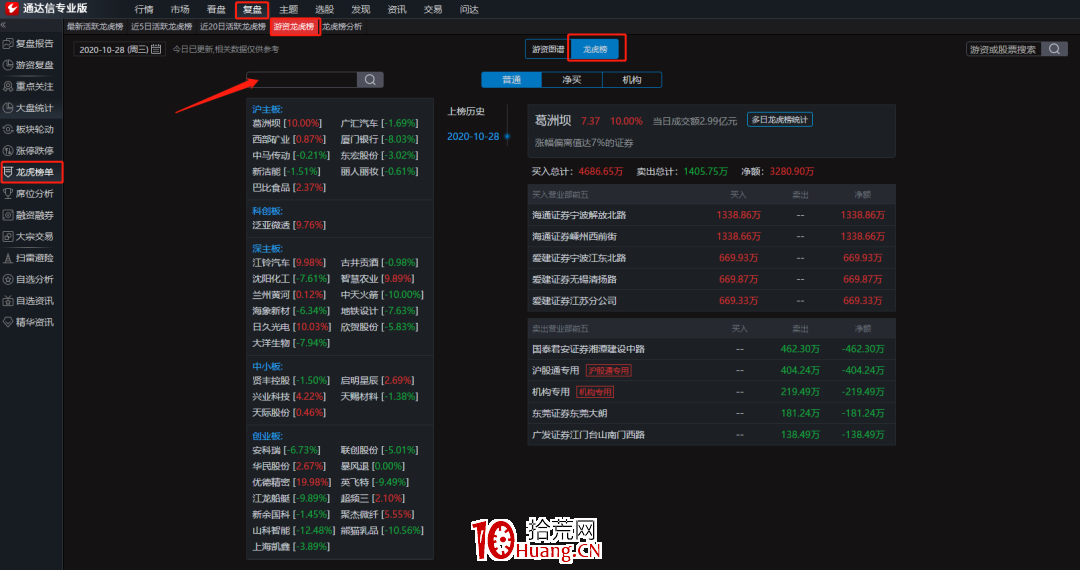The image size is (1080, 570).
Task: Switch to 游资龙虎榜 tab
Action: click(x=293, y=27)
